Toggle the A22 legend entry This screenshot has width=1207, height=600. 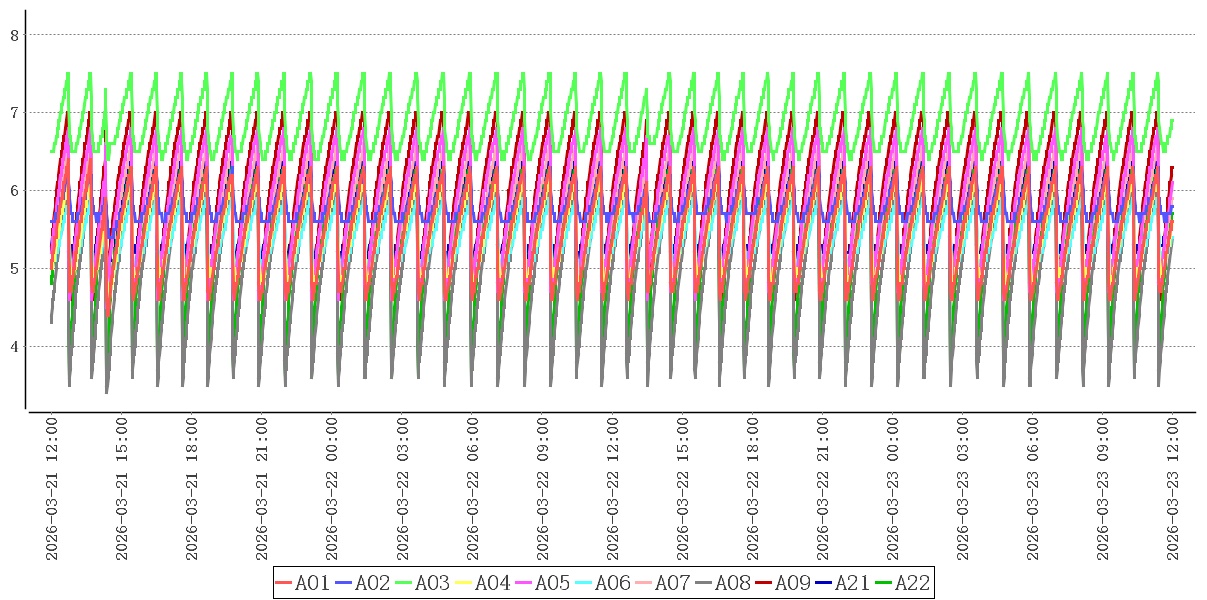[x=912, y=583]
